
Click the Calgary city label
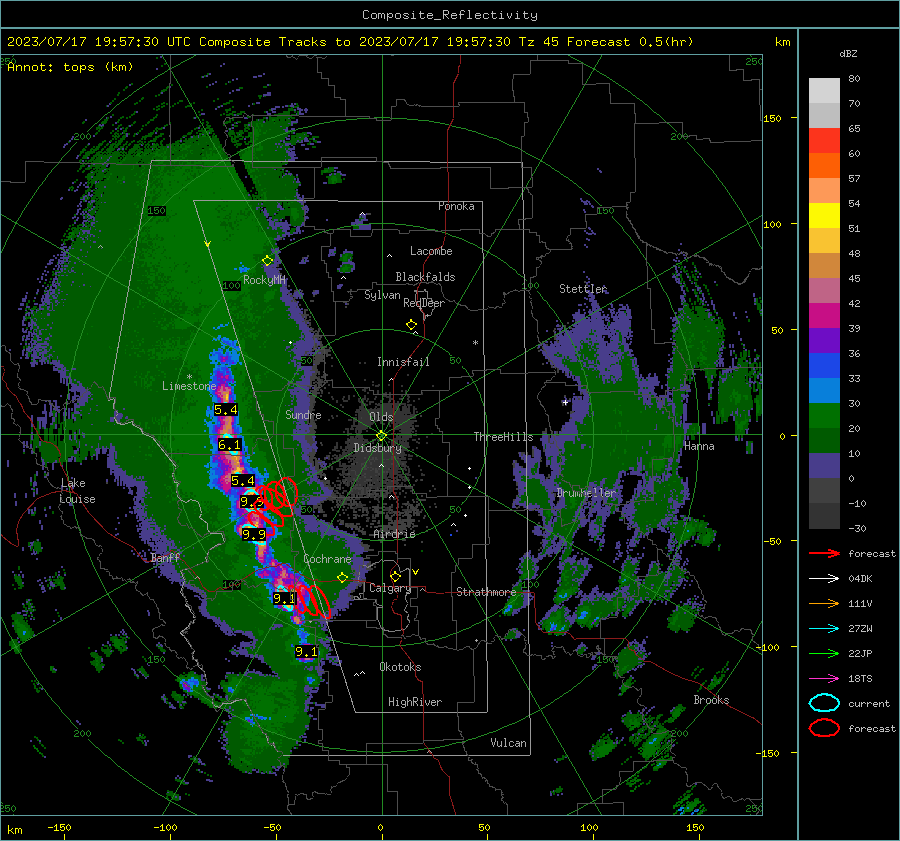point(390,588)
